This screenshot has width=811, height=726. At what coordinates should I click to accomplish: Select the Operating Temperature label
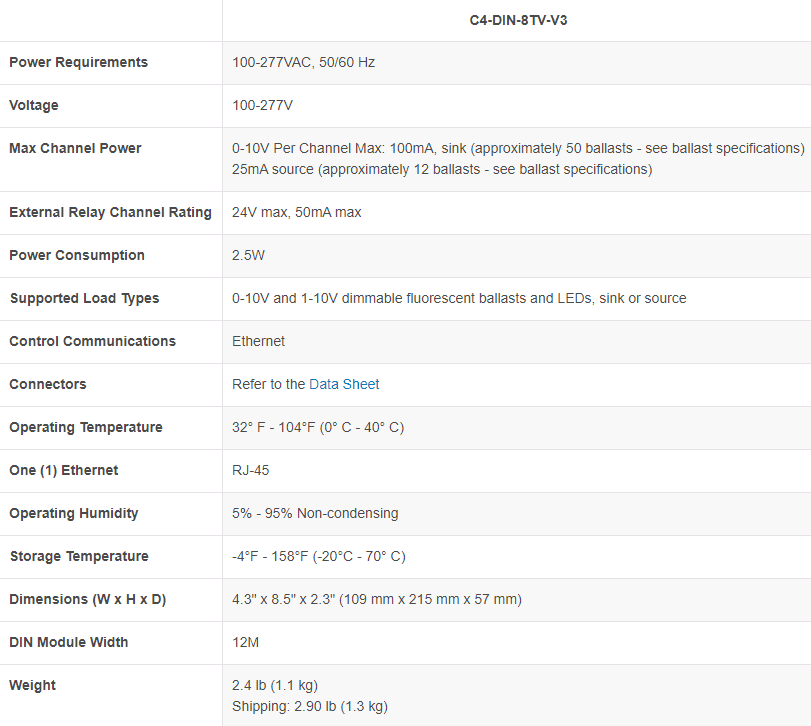pos(85,427)
